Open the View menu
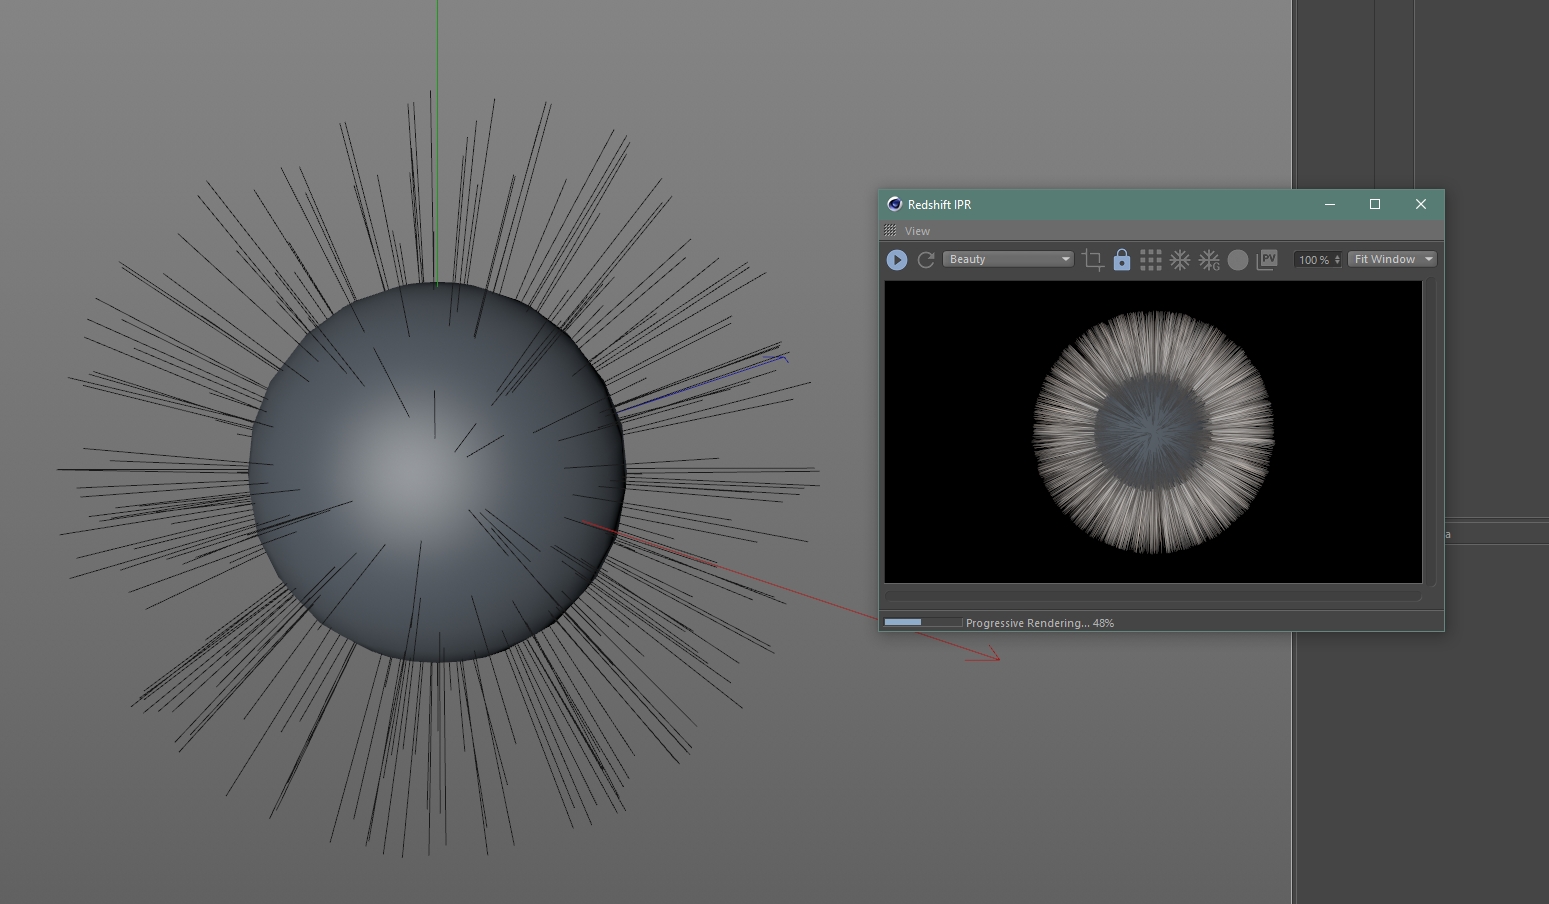 click(917, 231)
